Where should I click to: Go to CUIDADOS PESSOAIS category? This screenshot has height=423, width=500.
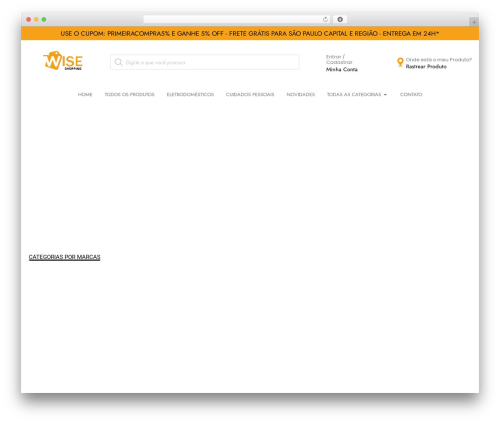250,95
